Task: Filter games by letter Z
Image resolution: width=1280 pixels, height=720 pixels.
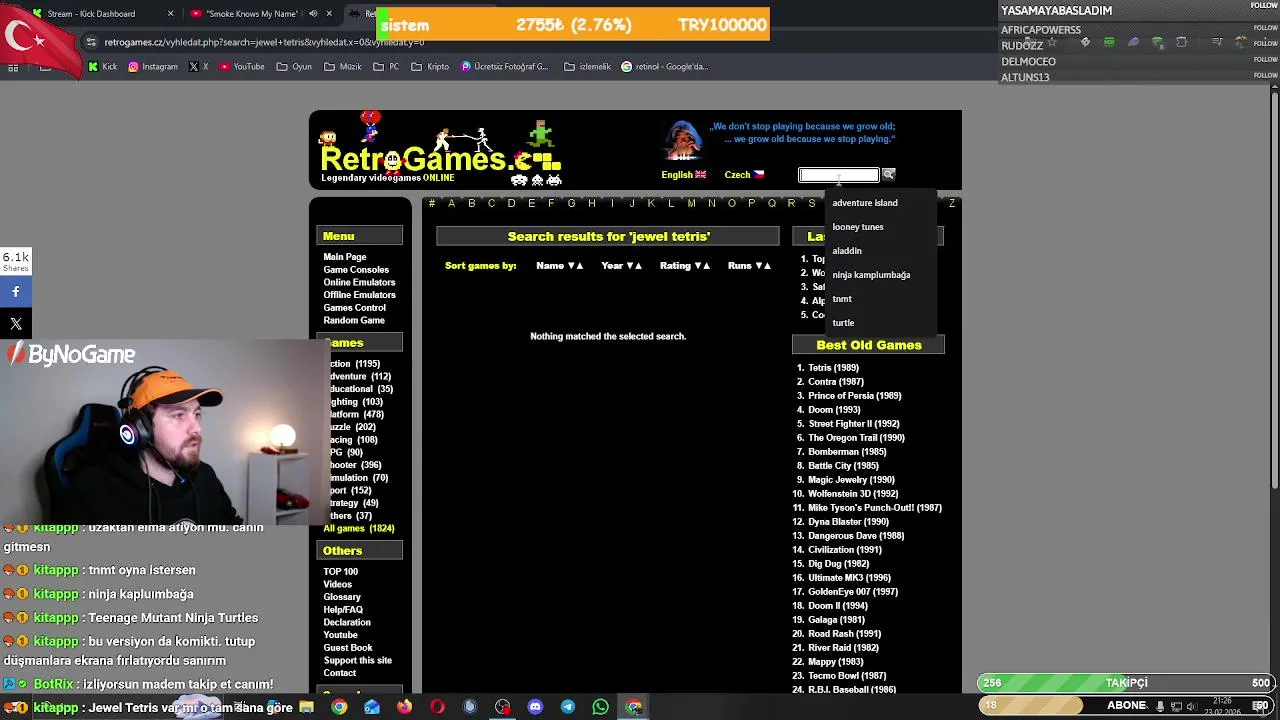Action: point(951,203)
